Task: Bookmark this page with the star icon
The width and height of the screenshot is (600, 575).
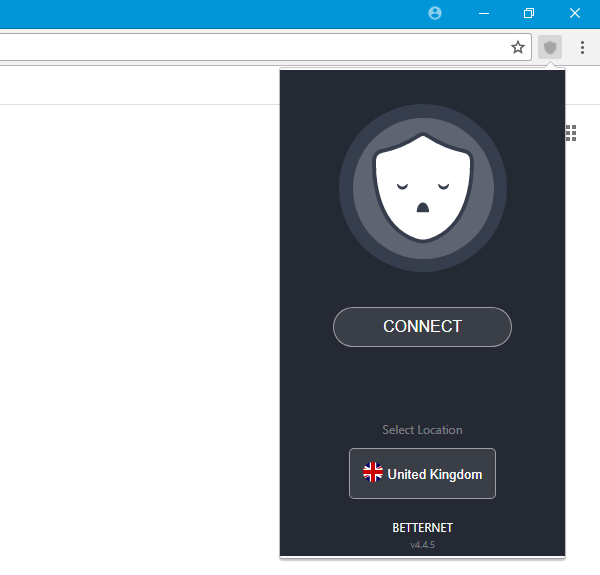Action: (x=518, y=47)
